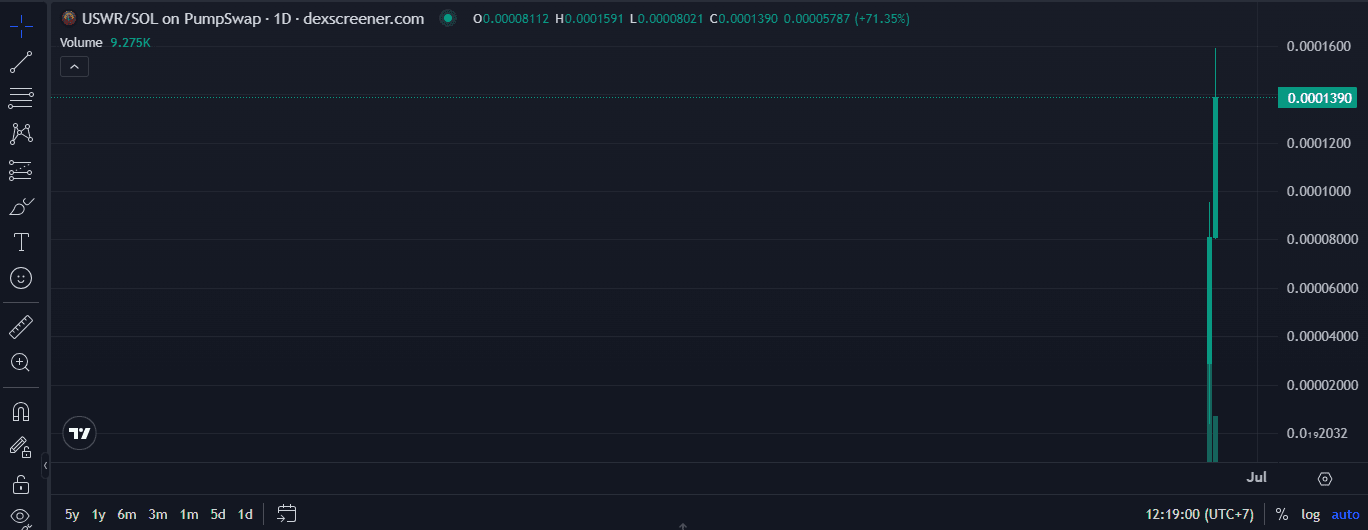The width and height of the screenshot is (1368, 530).
Task: Lock all drawing tools
Action: [21, 484]
